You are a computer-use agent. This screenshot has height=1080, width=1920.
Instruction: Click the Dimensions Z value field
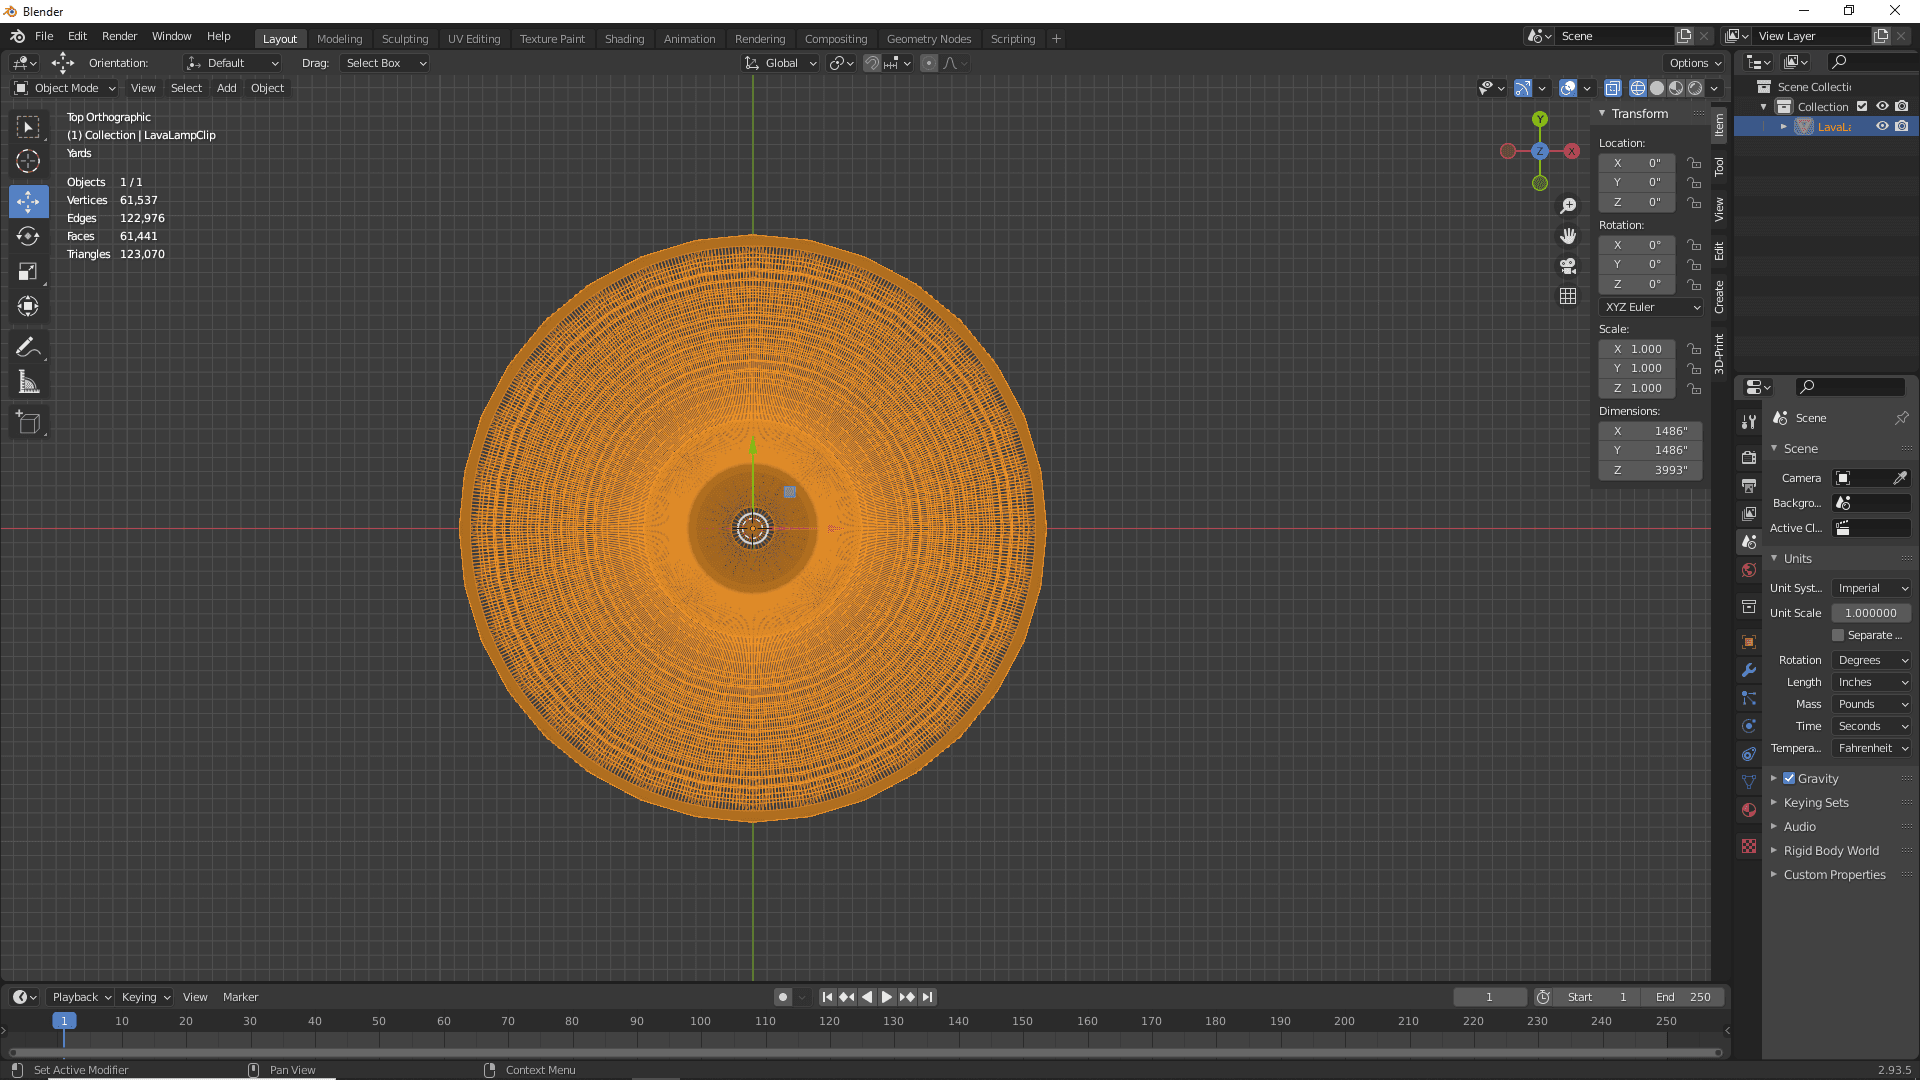(x=1650, y=470)
